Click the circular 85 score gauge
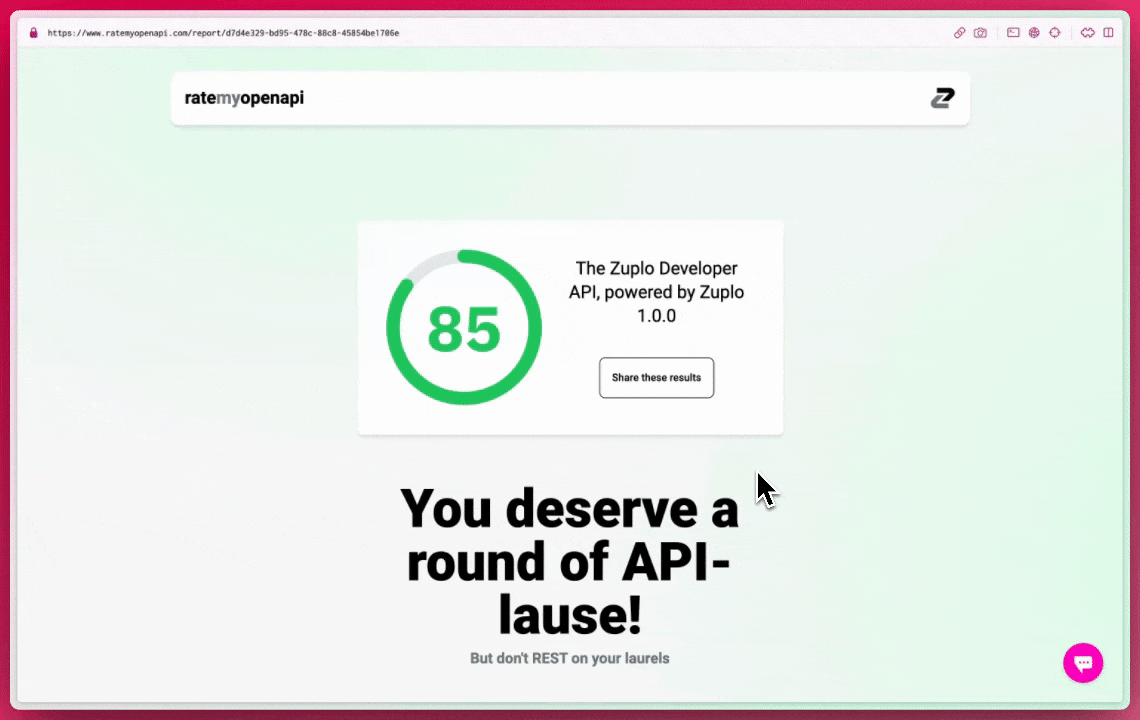This screenshot has width=1140, height=720. point(464,327)
